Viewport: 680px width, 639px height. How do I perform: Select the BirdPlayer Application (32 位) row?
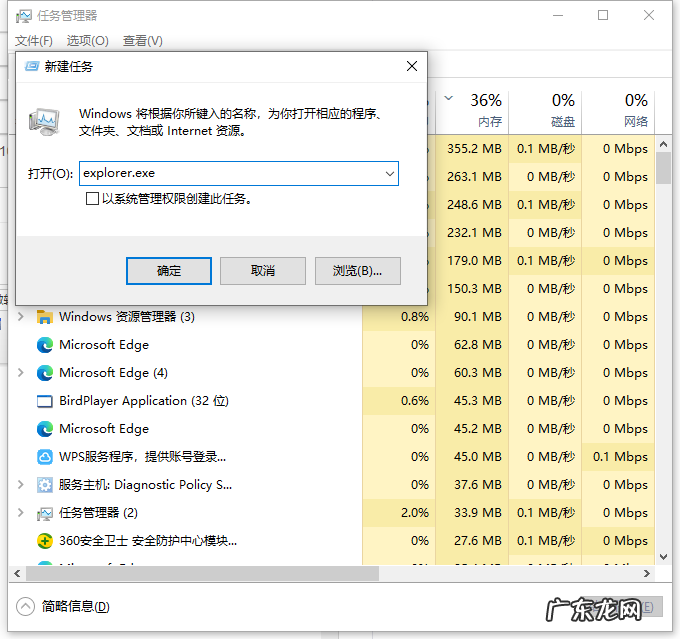(332, 401)
